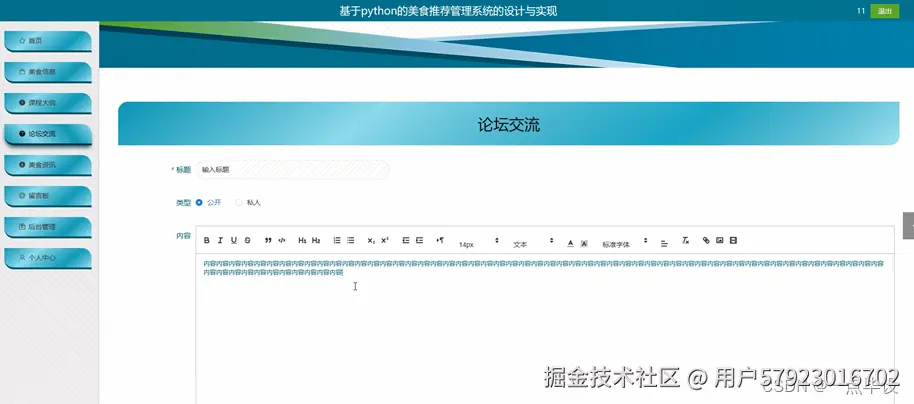
Task: Toggle italic formatting in editor
Action: click(x=220, y=240)
